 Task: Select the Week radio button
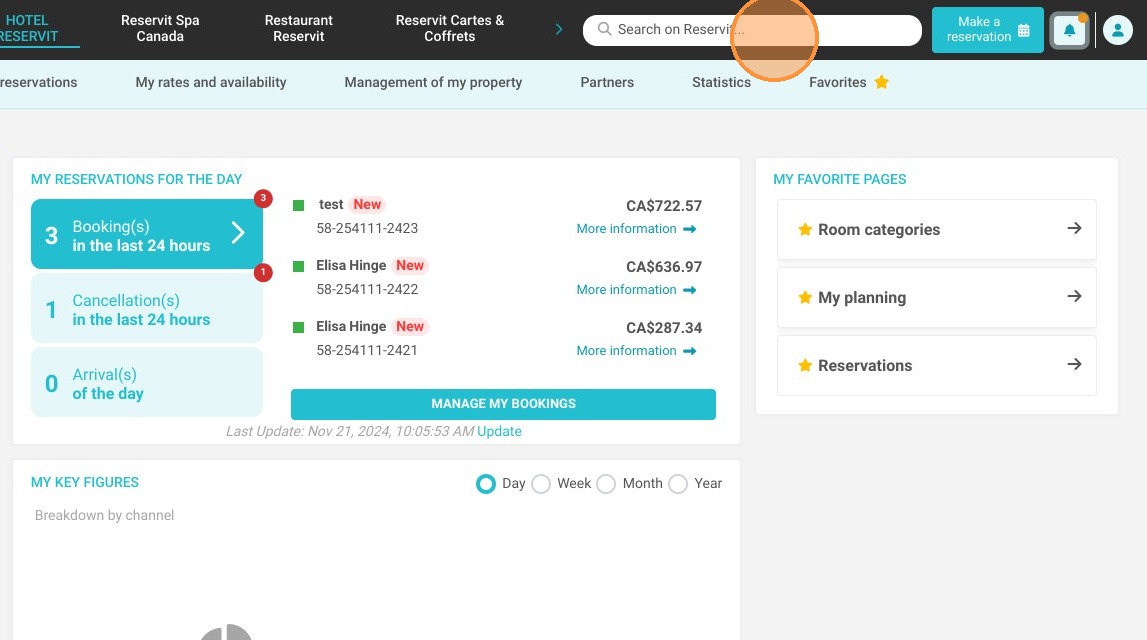(541, 483)
